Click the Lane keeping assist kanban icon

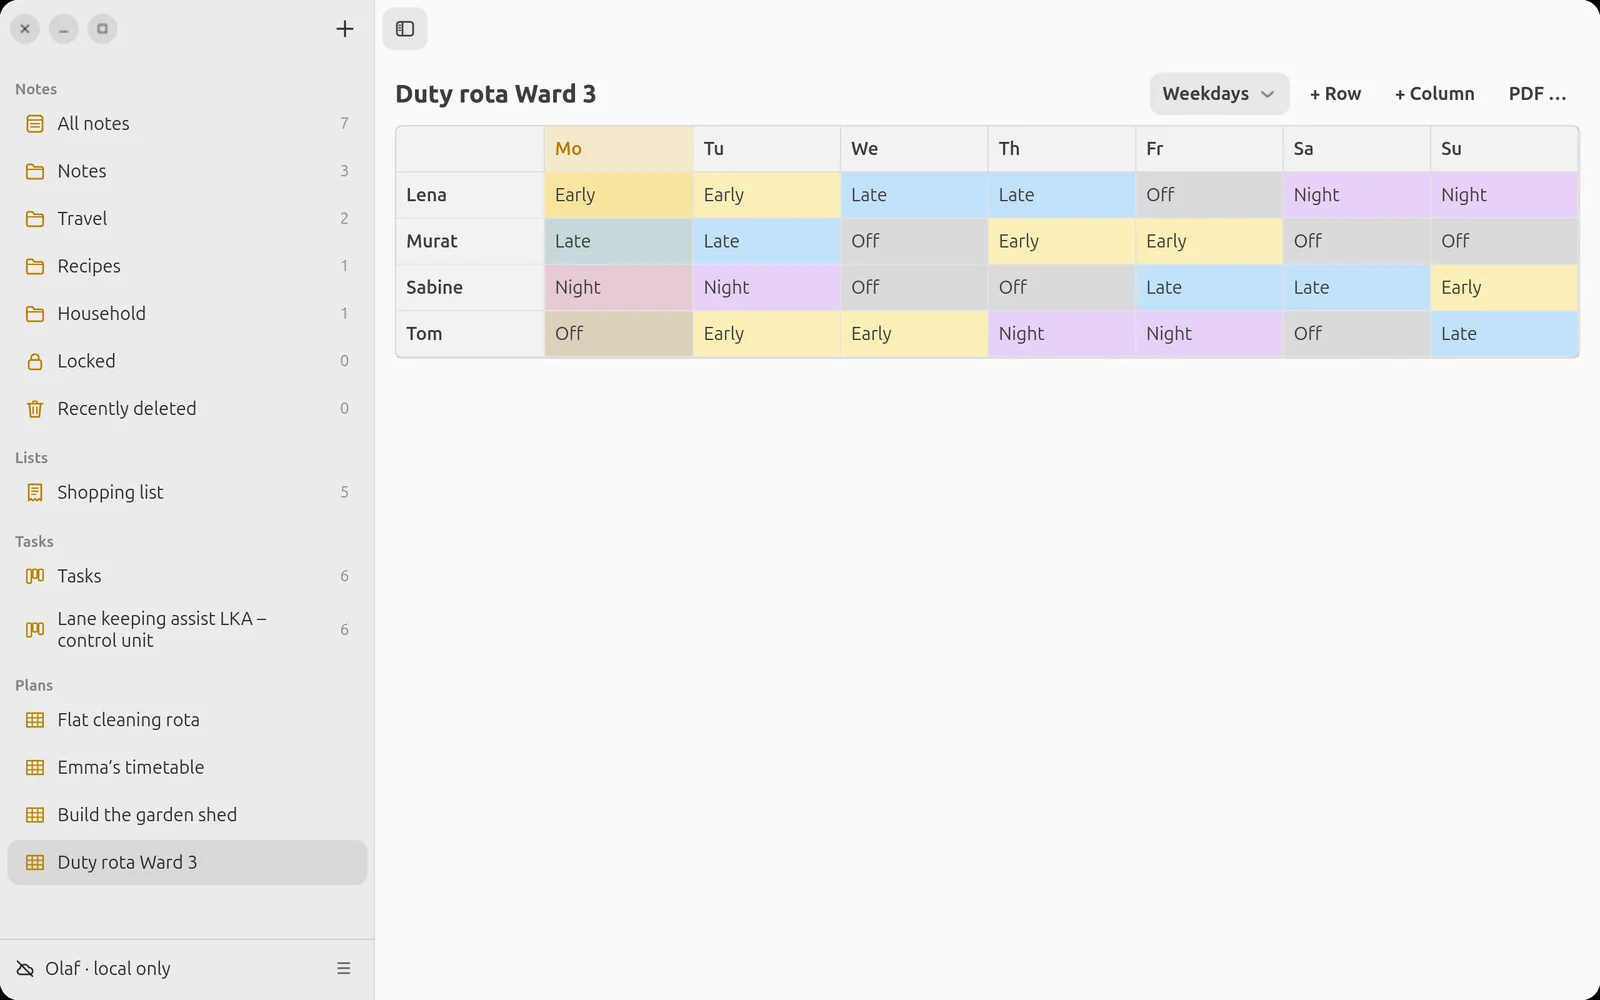click(35, 630)
